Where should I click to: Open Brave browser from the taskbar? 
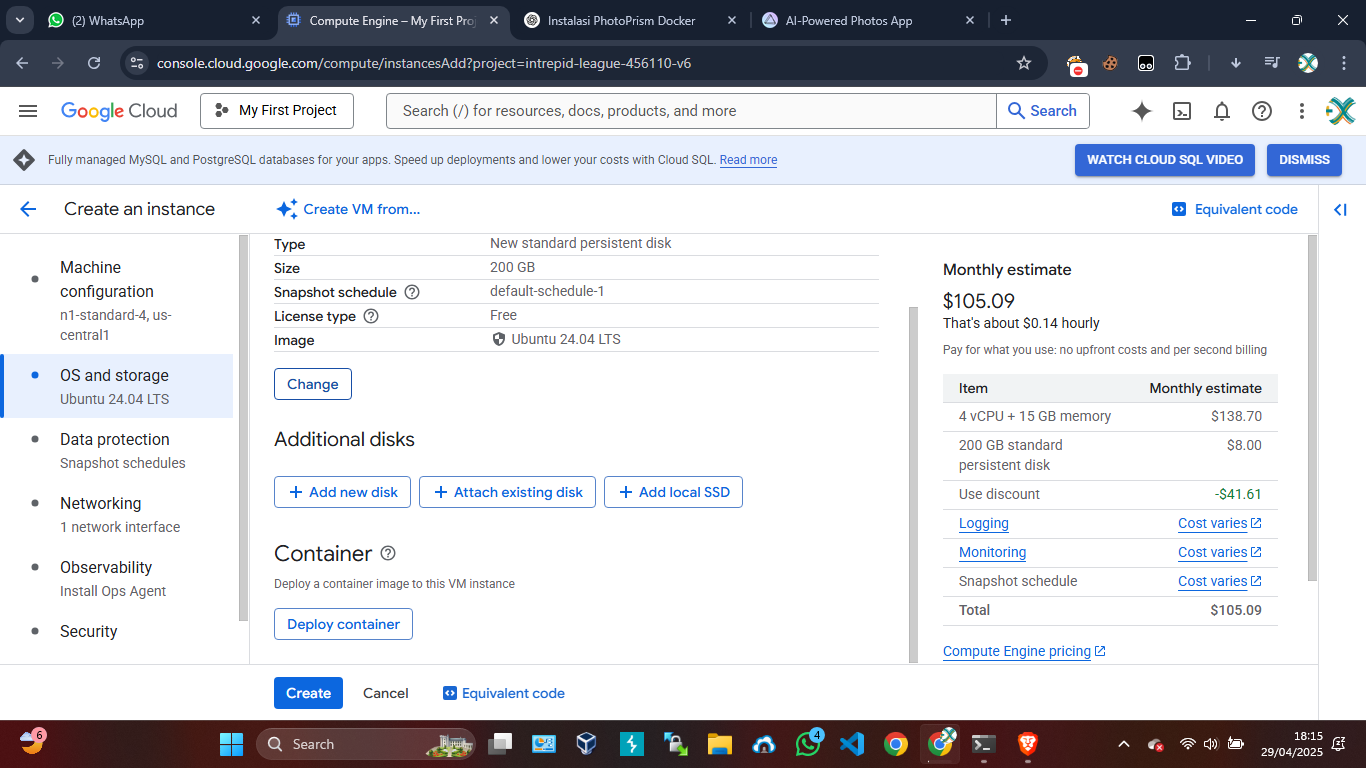[1028, 744]
